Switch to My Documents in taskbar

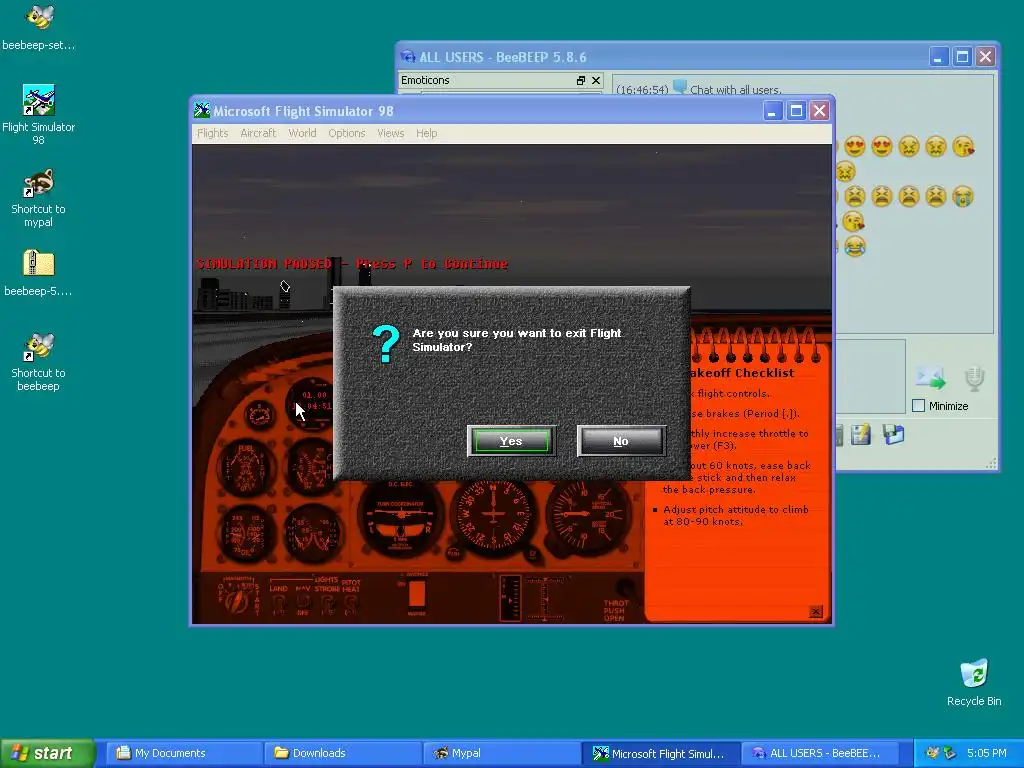pos(183,753)
